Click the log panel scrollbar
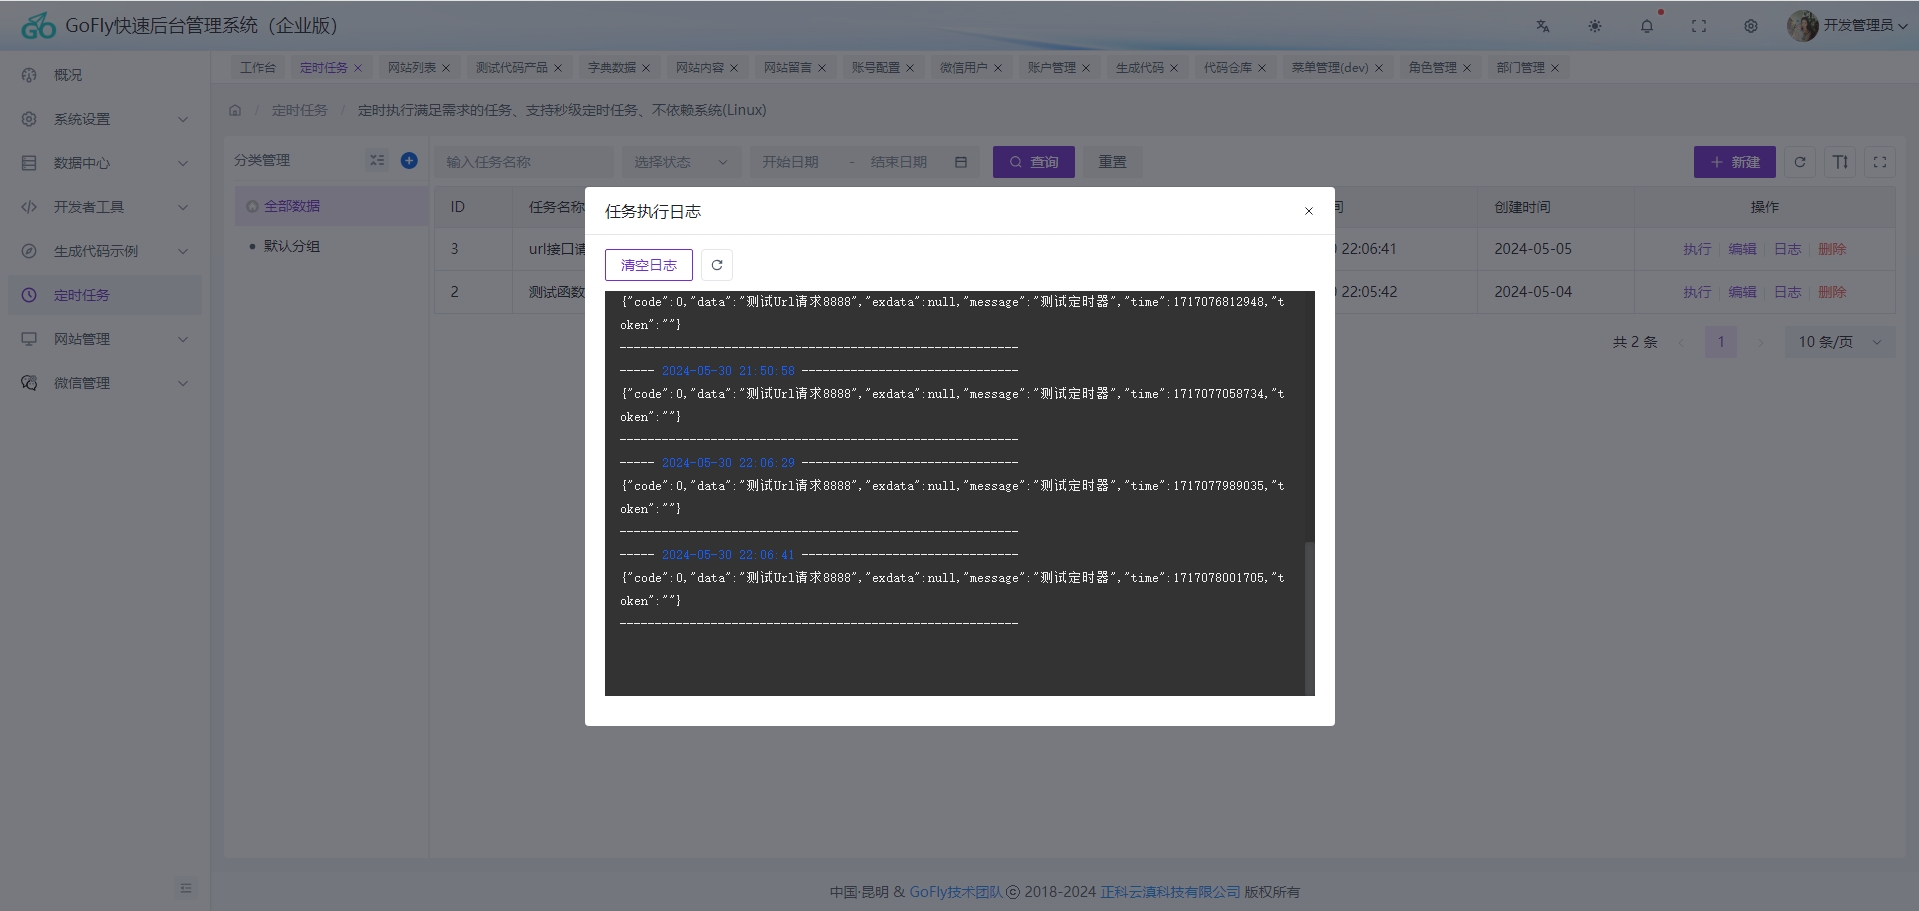The width and height of the screenshot is (1919, 911). [x=1309, y=618]
